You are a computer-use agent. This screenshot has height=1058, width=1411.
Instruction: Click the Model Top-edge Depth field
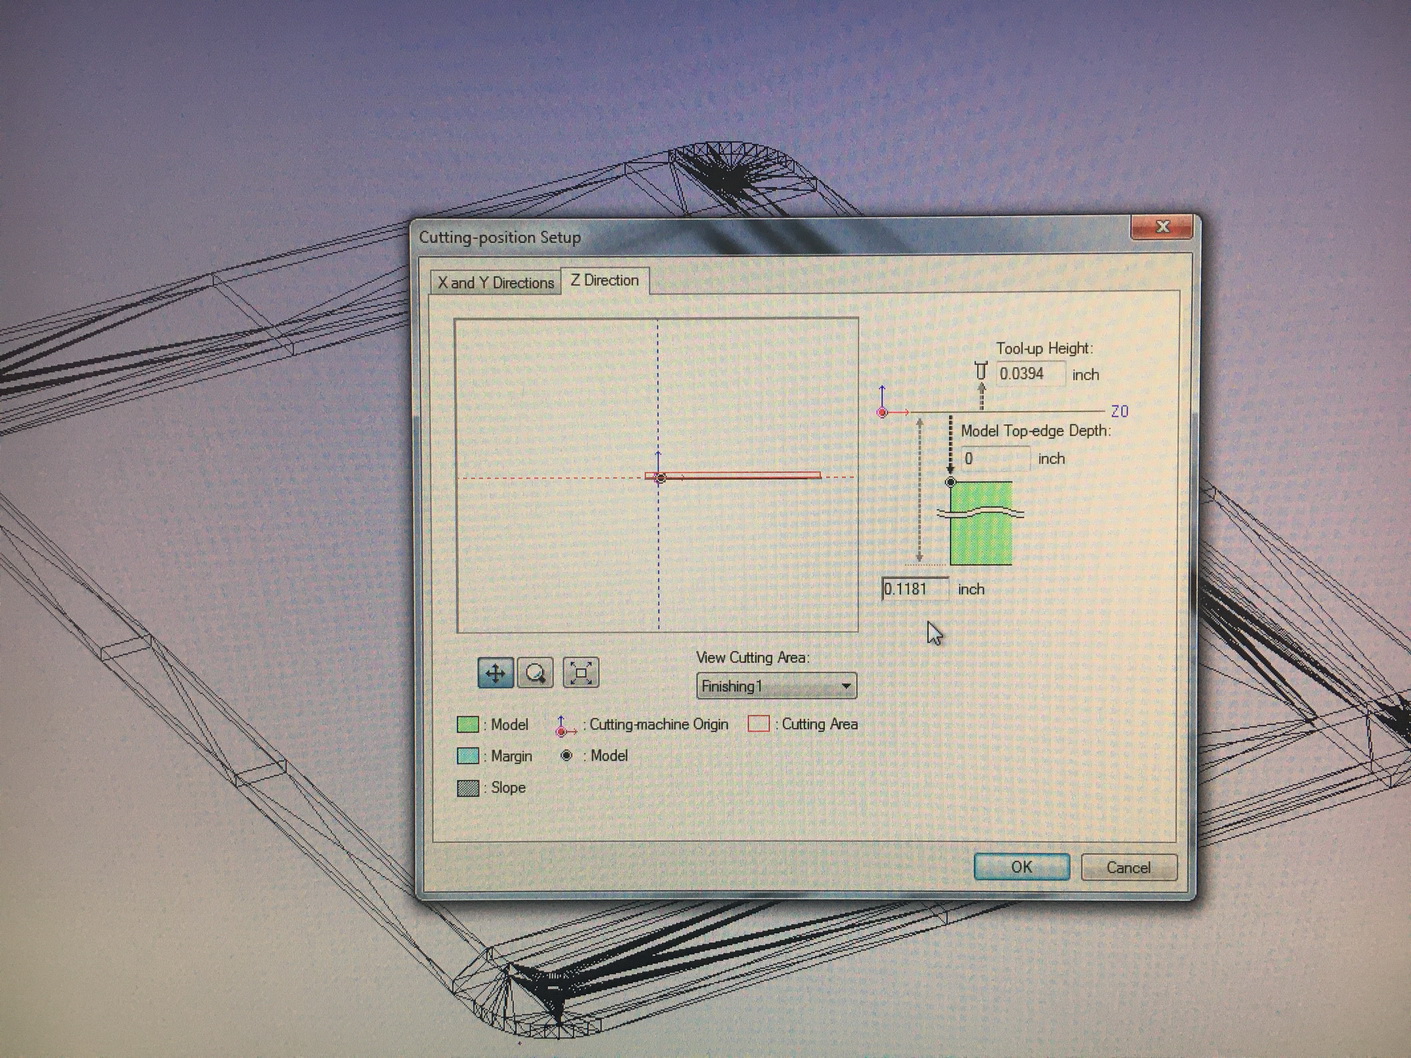click(x=995, y=459)
